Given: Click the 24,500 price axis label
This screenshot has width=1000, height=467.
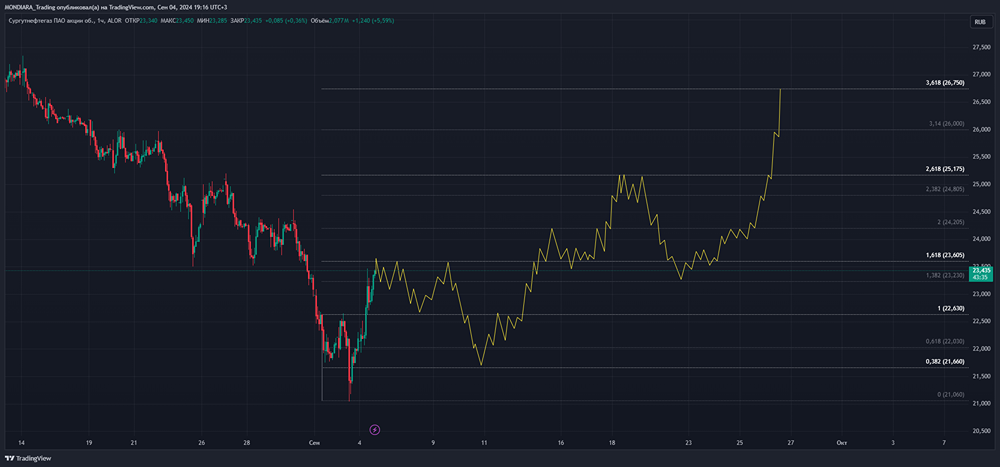Looking at the screenshot, I should click(x=981, y=212).
